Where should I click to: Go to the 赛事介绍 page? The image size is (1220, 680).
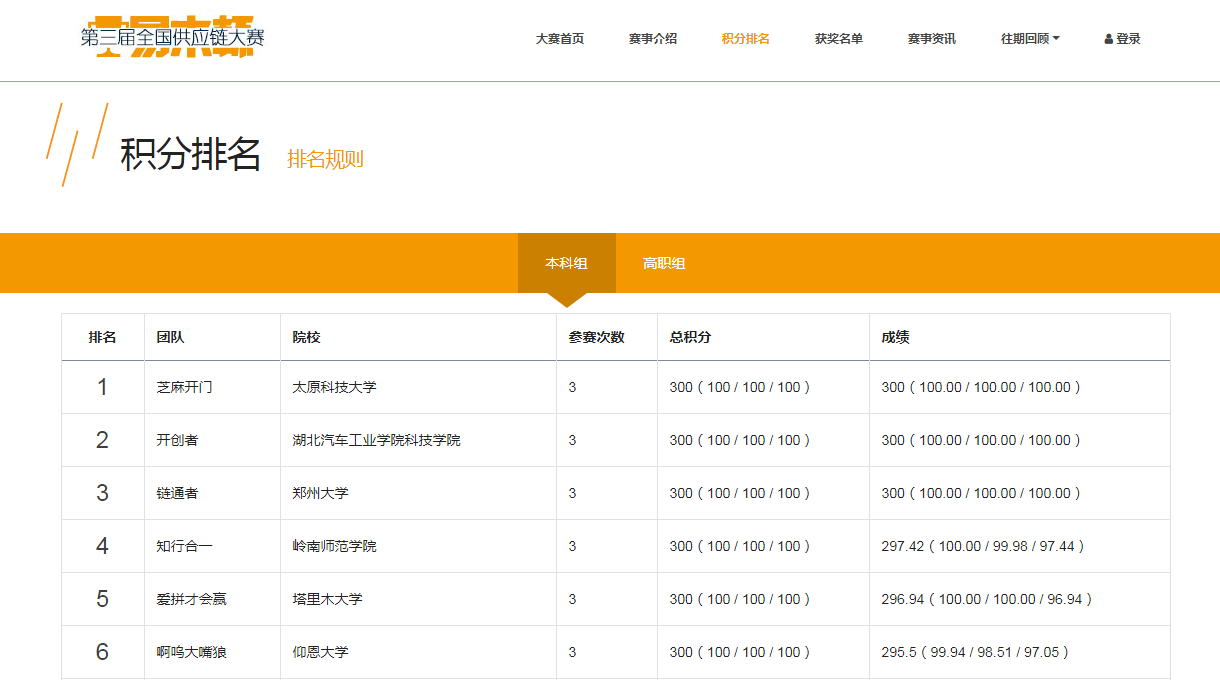click(652, 39)
